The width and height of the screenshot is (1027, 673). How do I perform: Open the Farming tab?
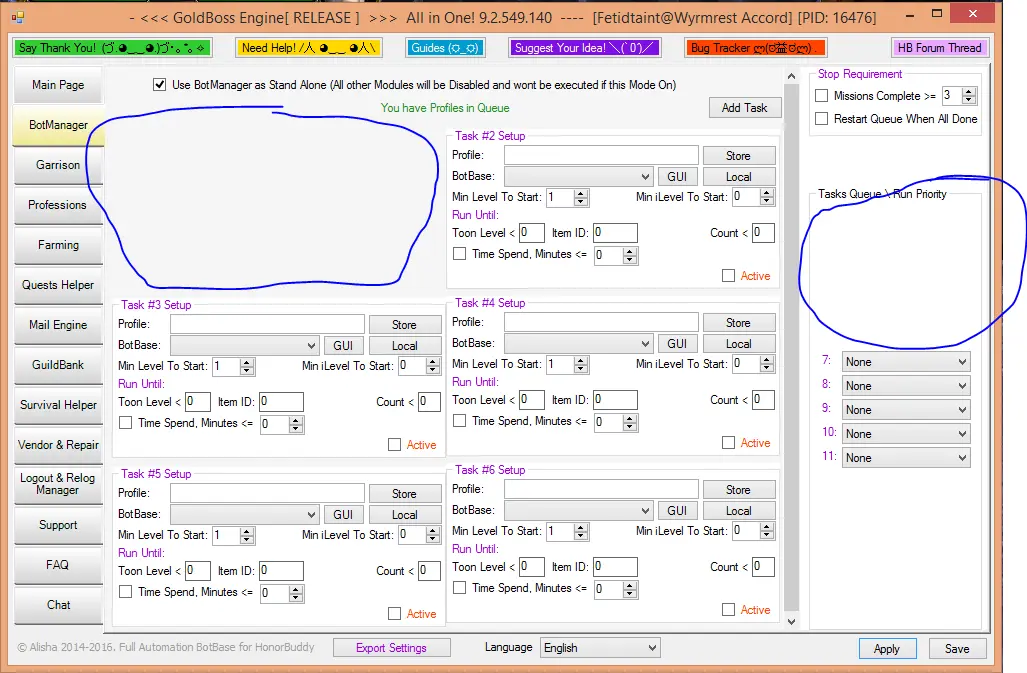(58, 245)
